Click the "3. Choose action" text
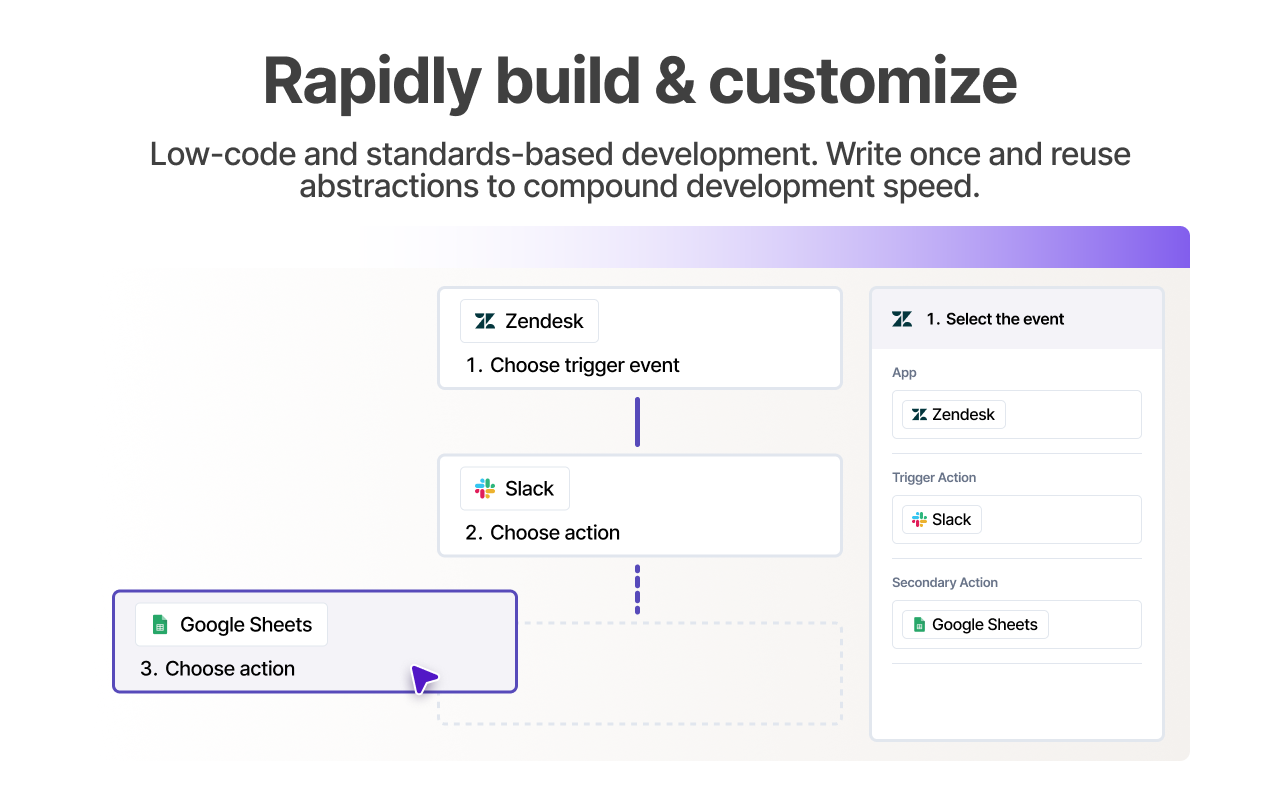The height and width of the screenshot is (800, 1280). [218, 669]
